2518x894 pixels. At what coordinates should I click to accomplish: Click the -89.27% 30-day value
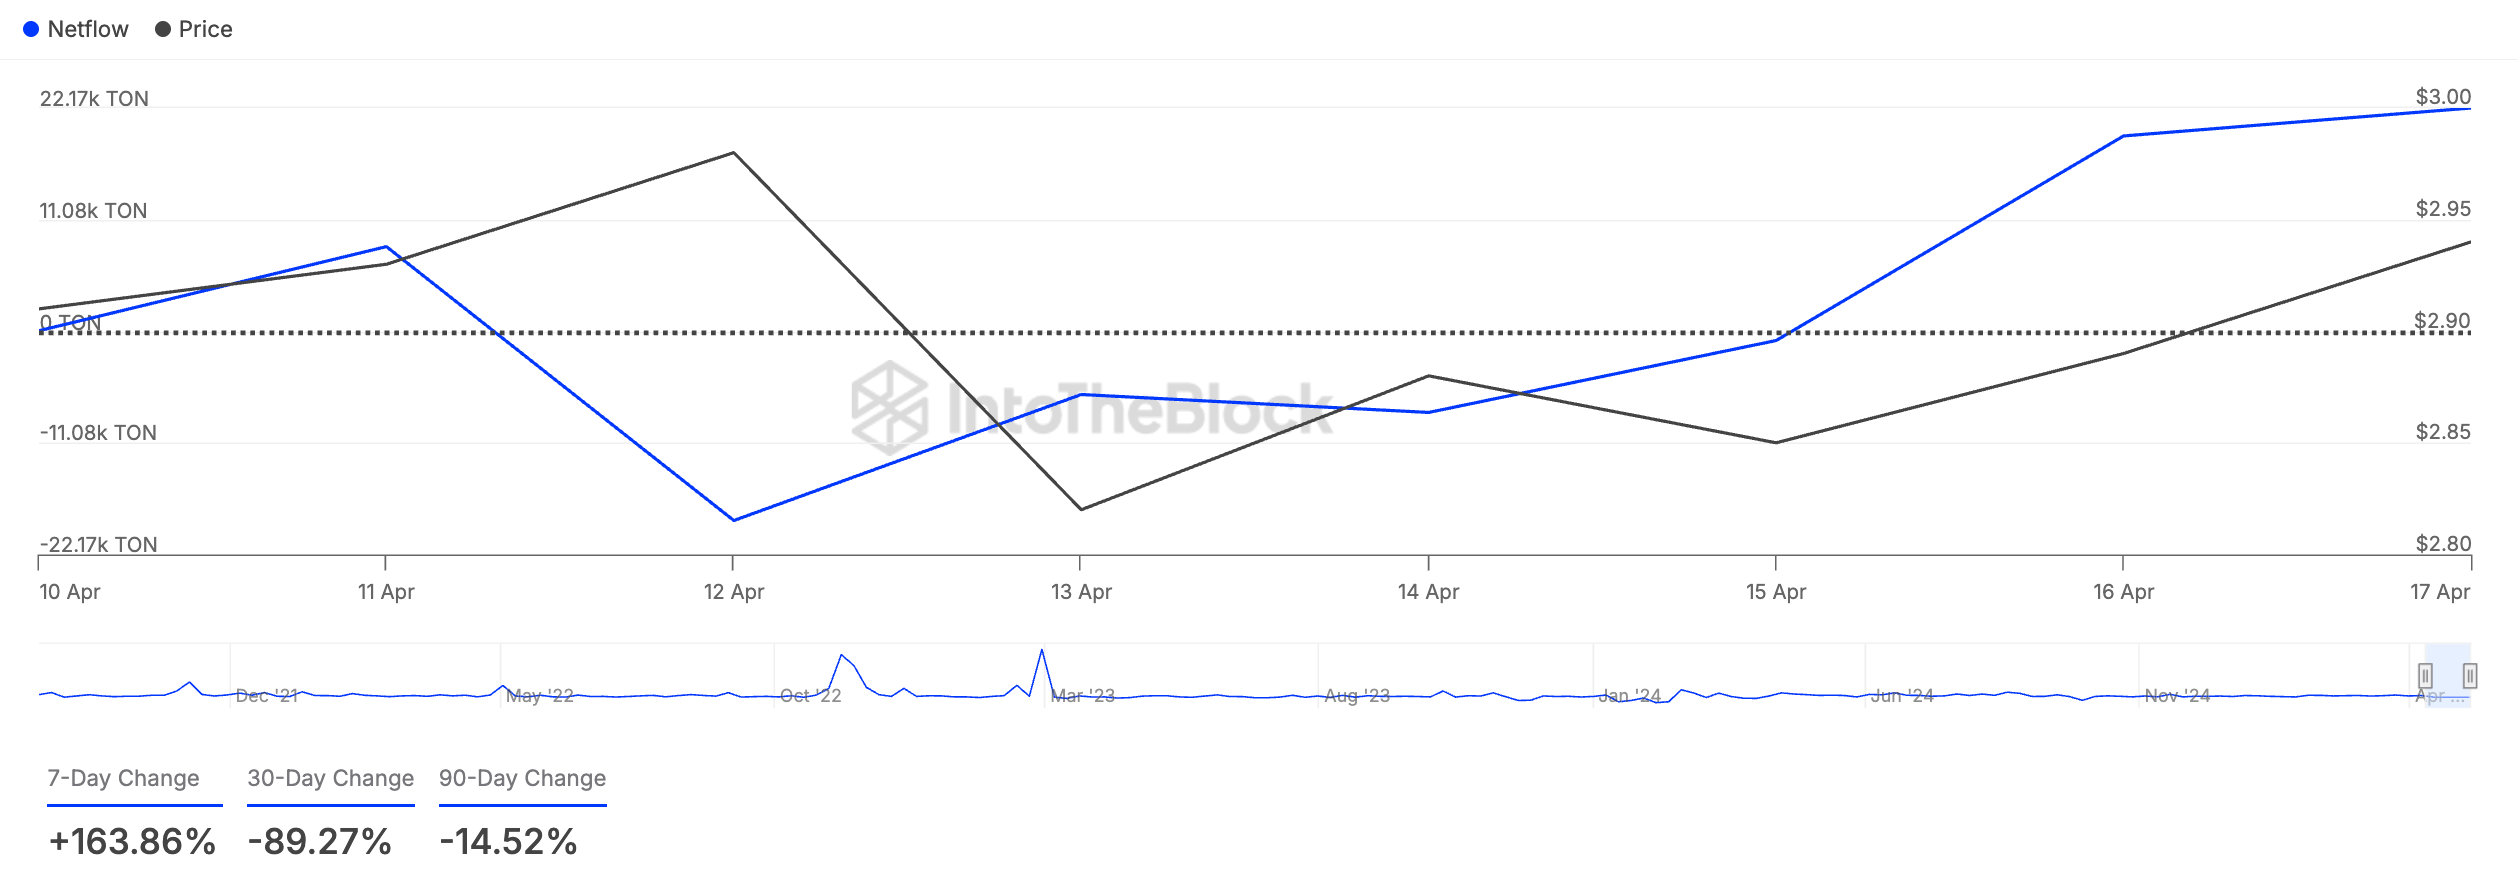(320, 842)
